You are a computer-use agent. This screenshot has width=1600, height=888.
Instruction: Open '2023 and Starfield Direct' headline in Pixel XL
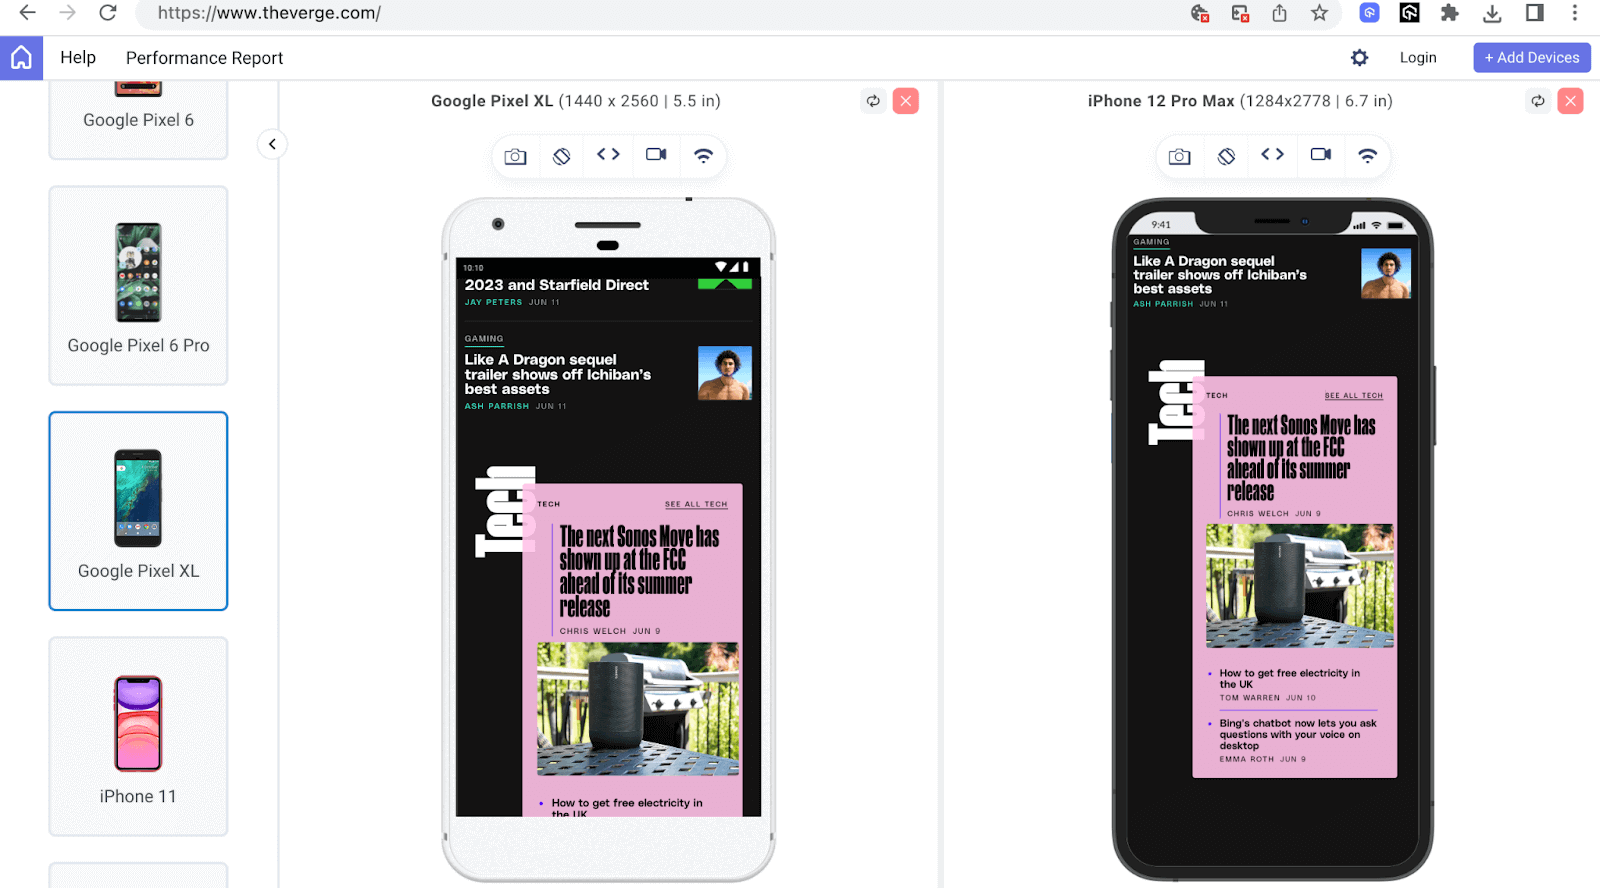pyautogui.click(x=557, y=285)
